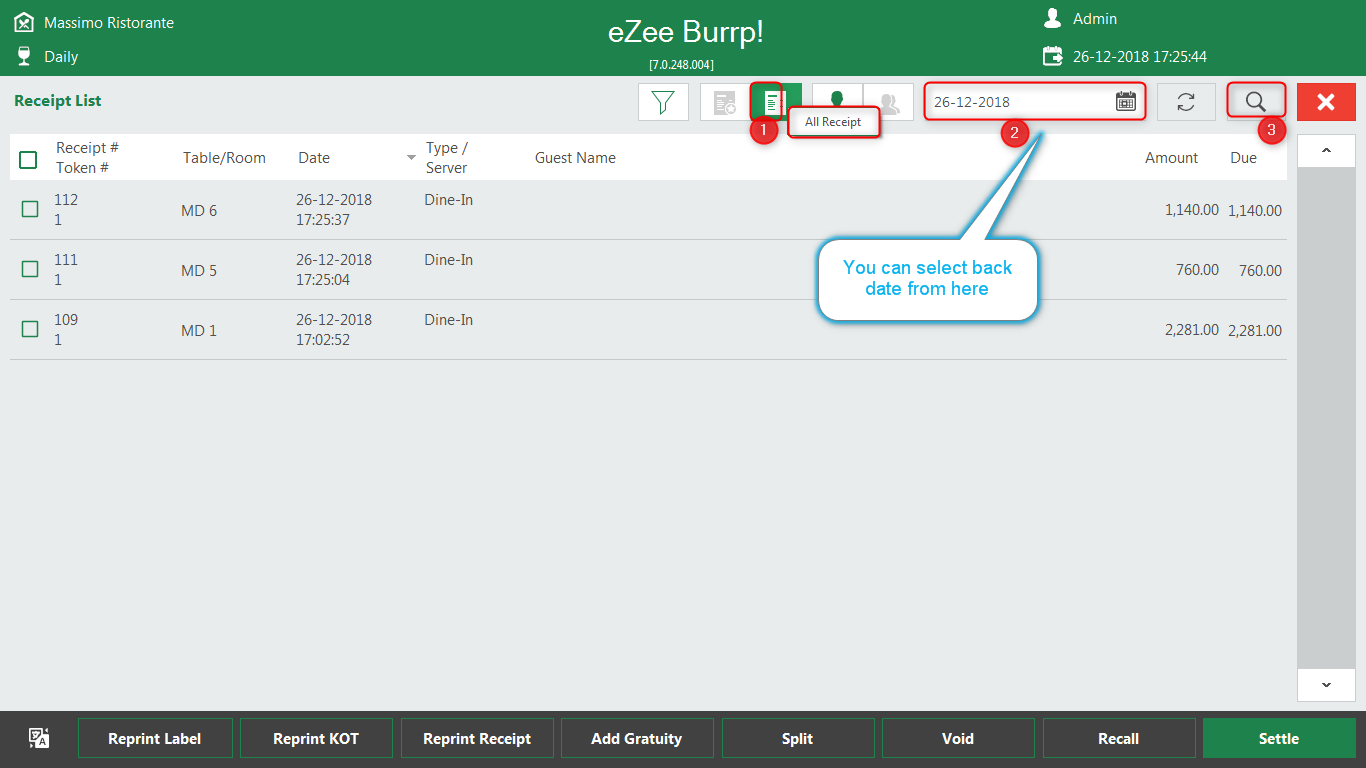Click the version number 7.0.248.004
This screenshot has width=1366, height=768.
(682, 64)
